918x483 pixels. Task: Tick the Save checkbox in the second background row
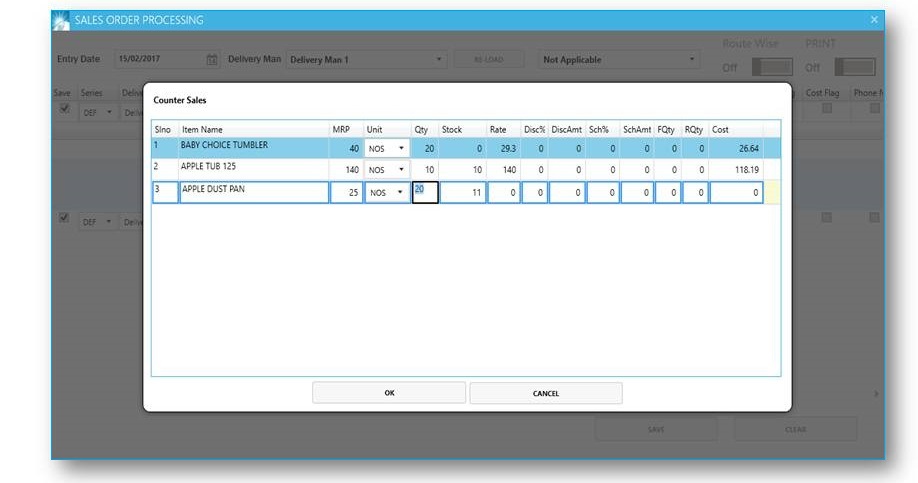(64, 218)
